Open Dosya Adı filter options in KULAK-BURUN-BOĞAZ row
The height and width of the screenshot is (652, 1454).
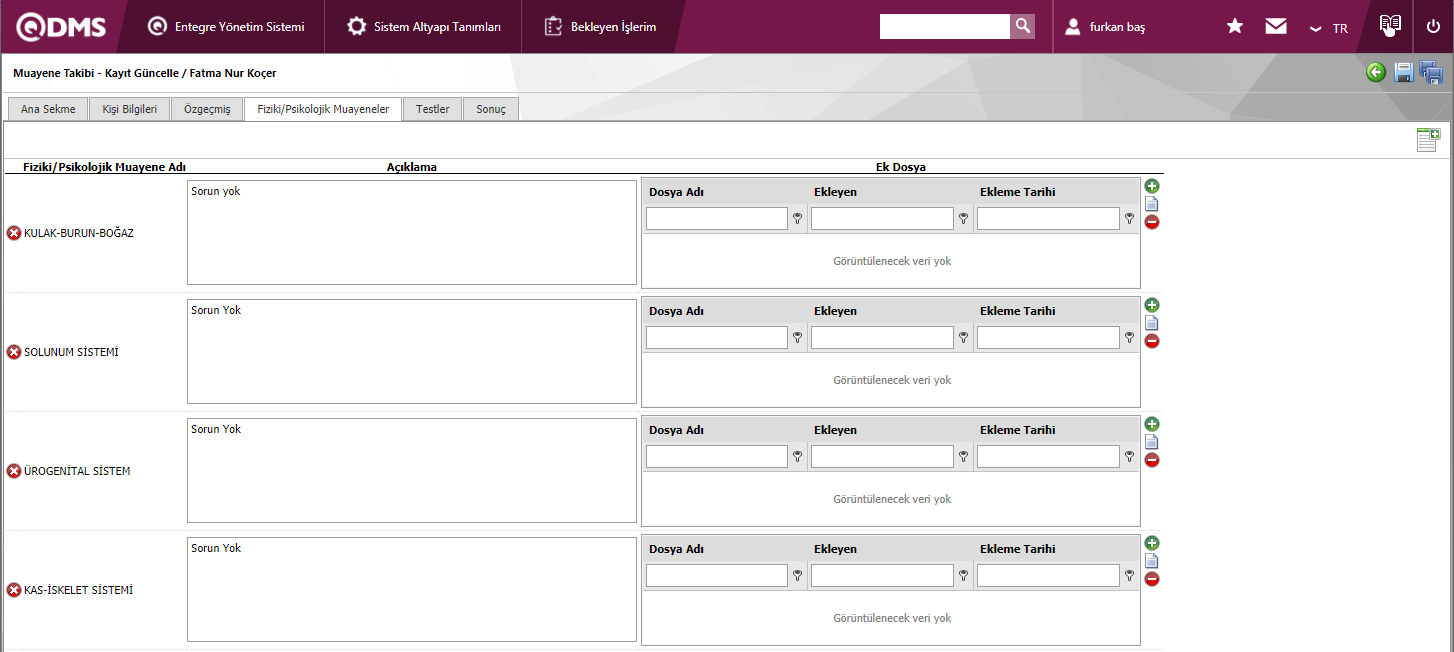(x=798, y=219)
